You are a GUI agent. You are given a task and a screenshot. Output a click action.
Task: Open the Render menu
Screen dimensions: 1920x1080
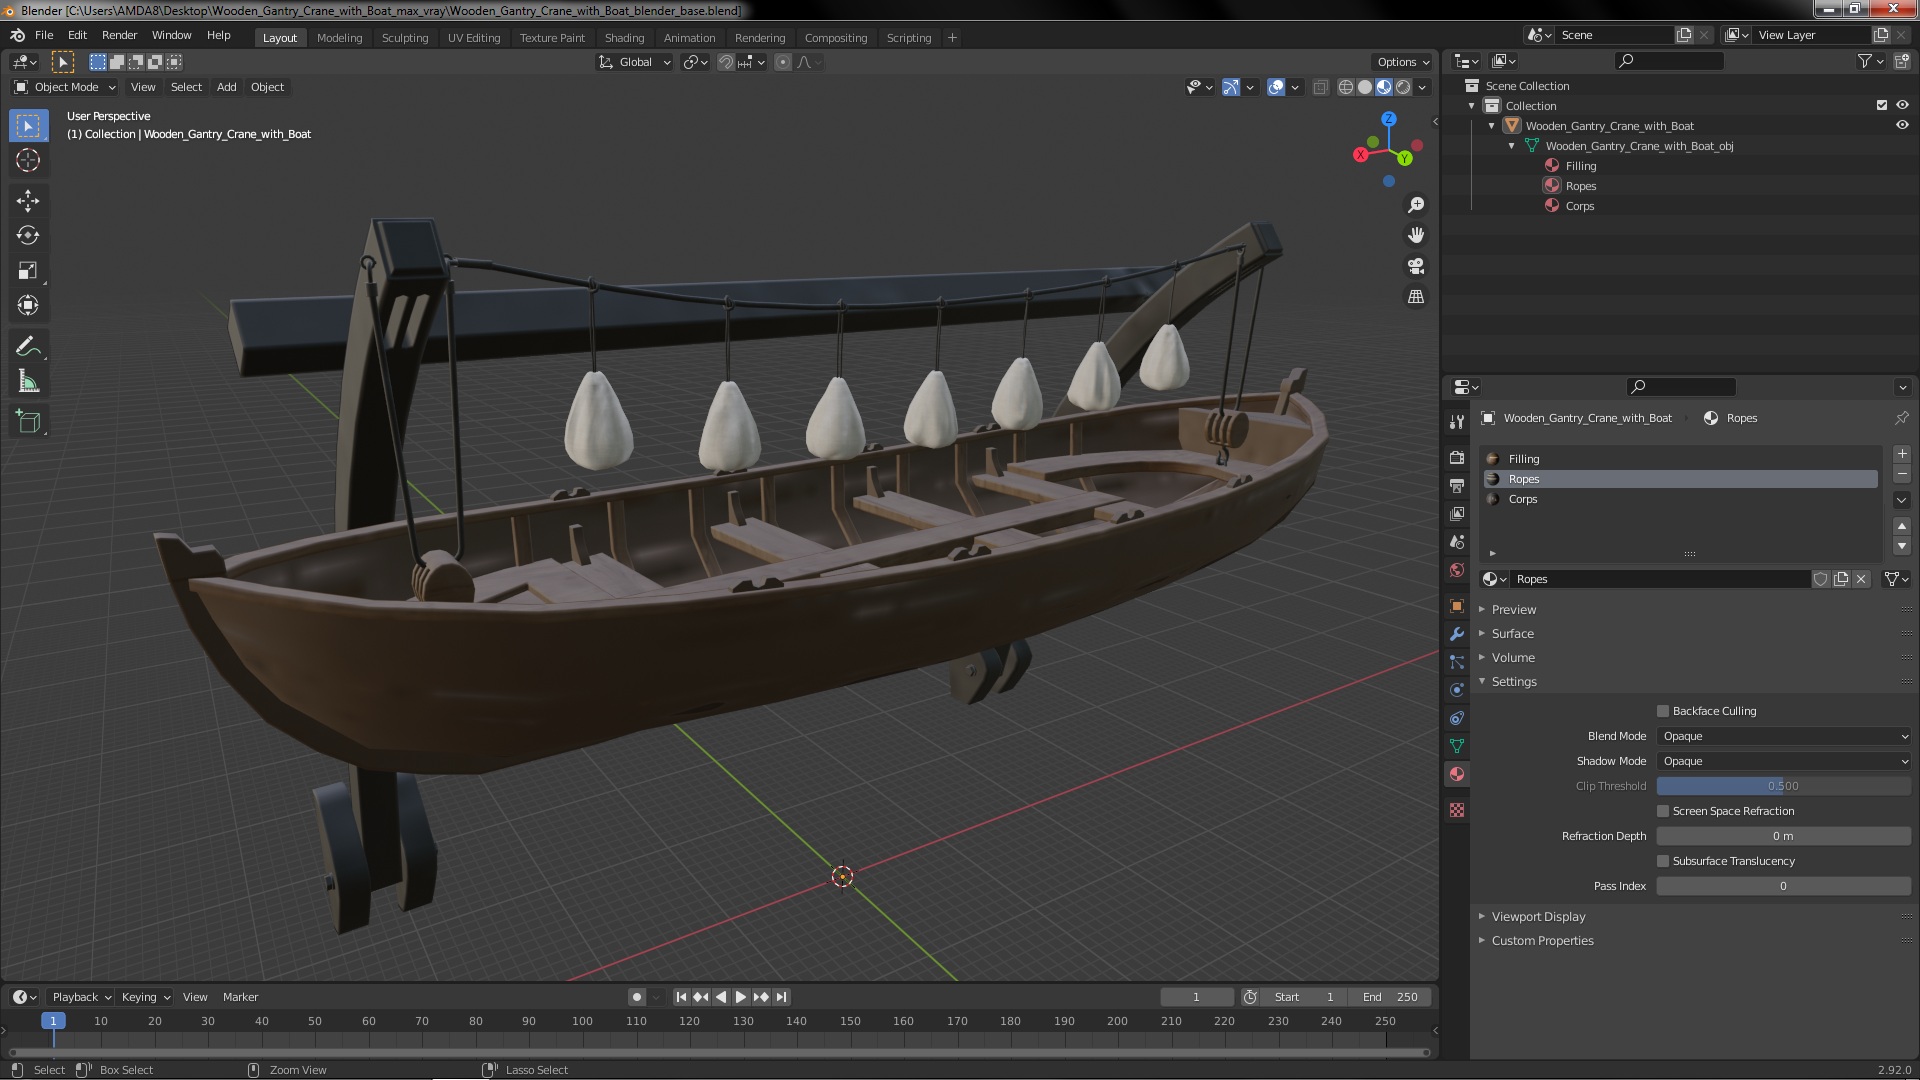click(119, 35)
